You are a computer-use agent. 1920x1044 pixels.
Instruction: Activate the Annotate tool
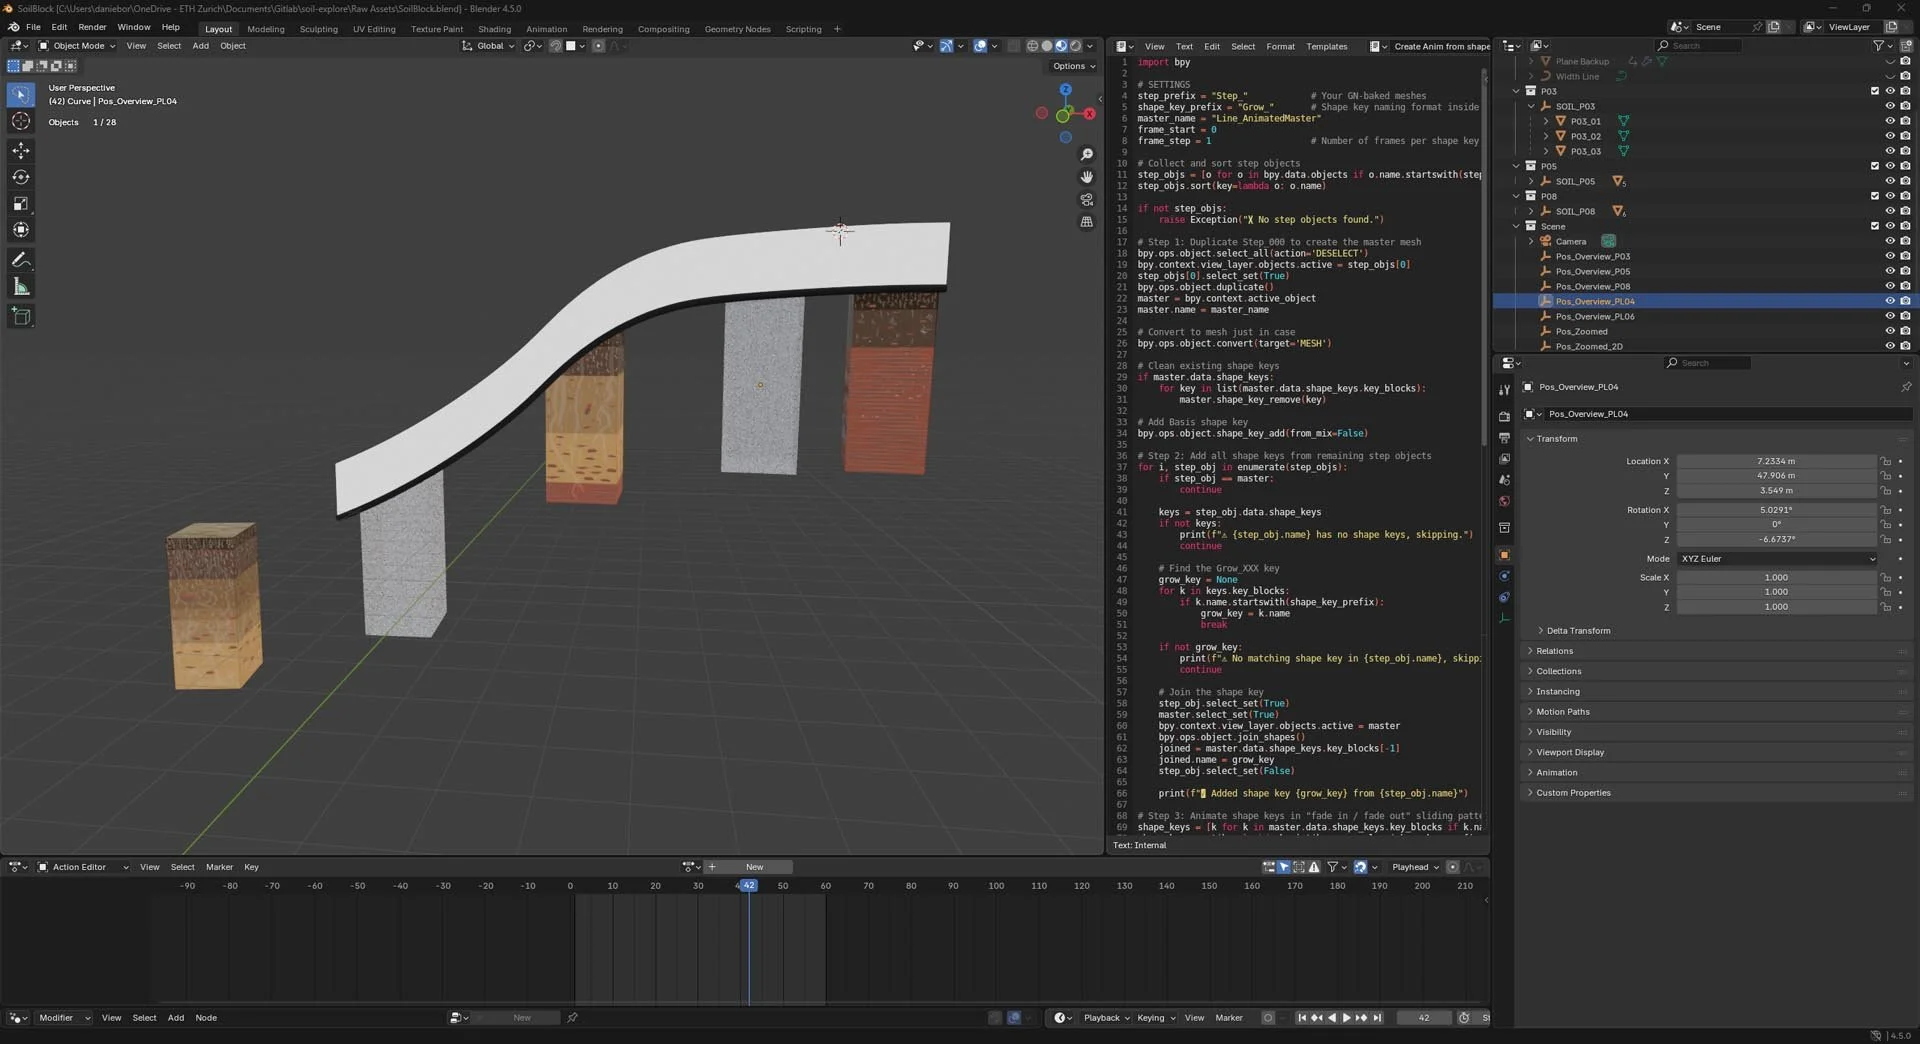point(21,260)
